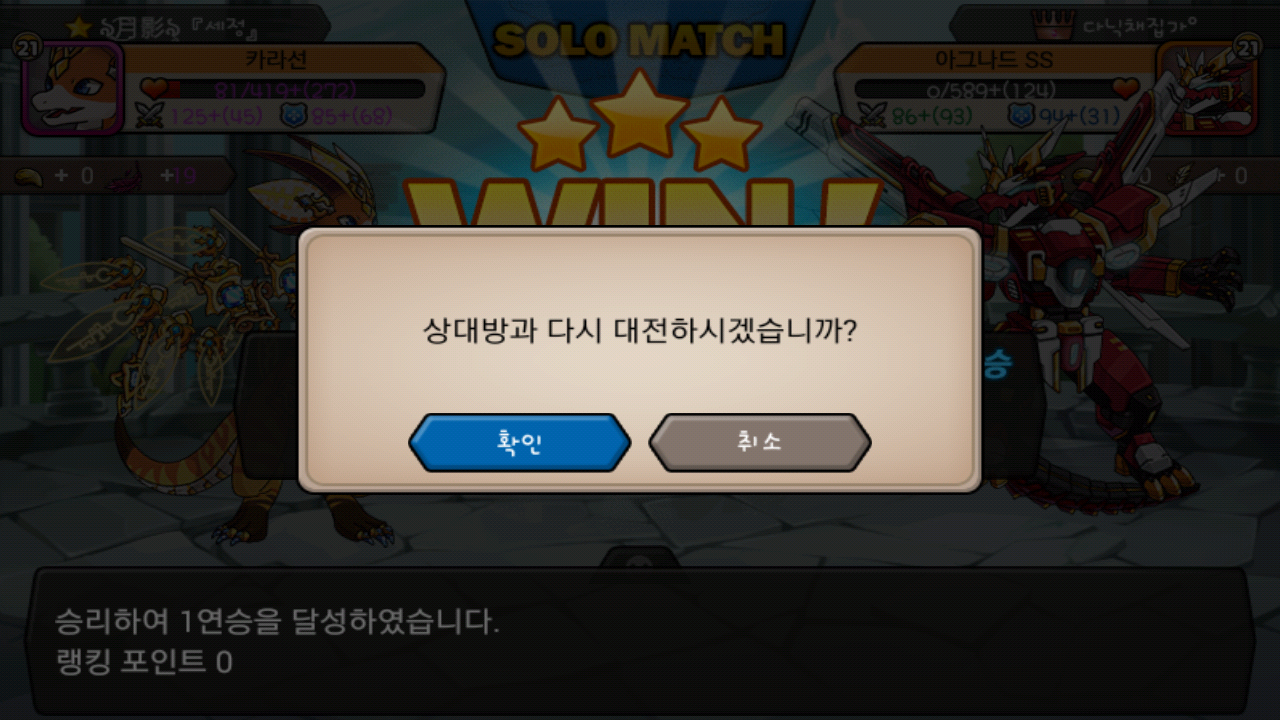Tap the player's crossed swords attack icon

pos(150,117)
